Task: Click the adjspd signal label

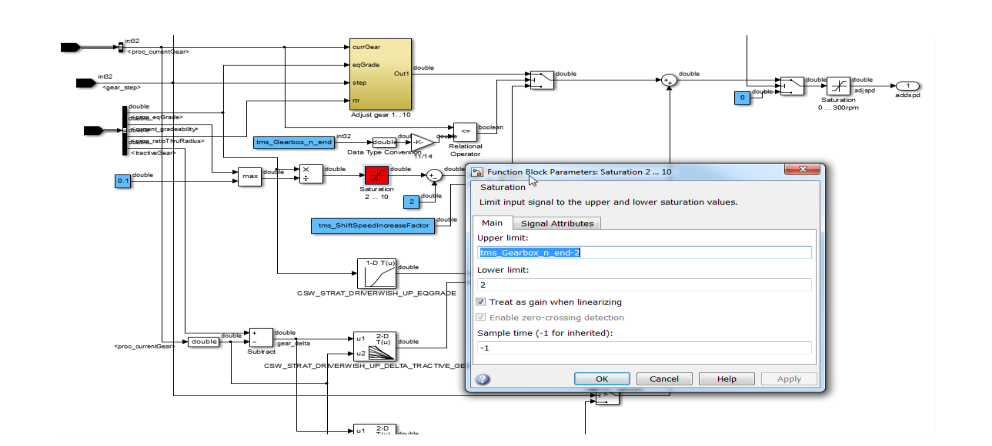Action: pyautogui.click(x=864, y=91)
